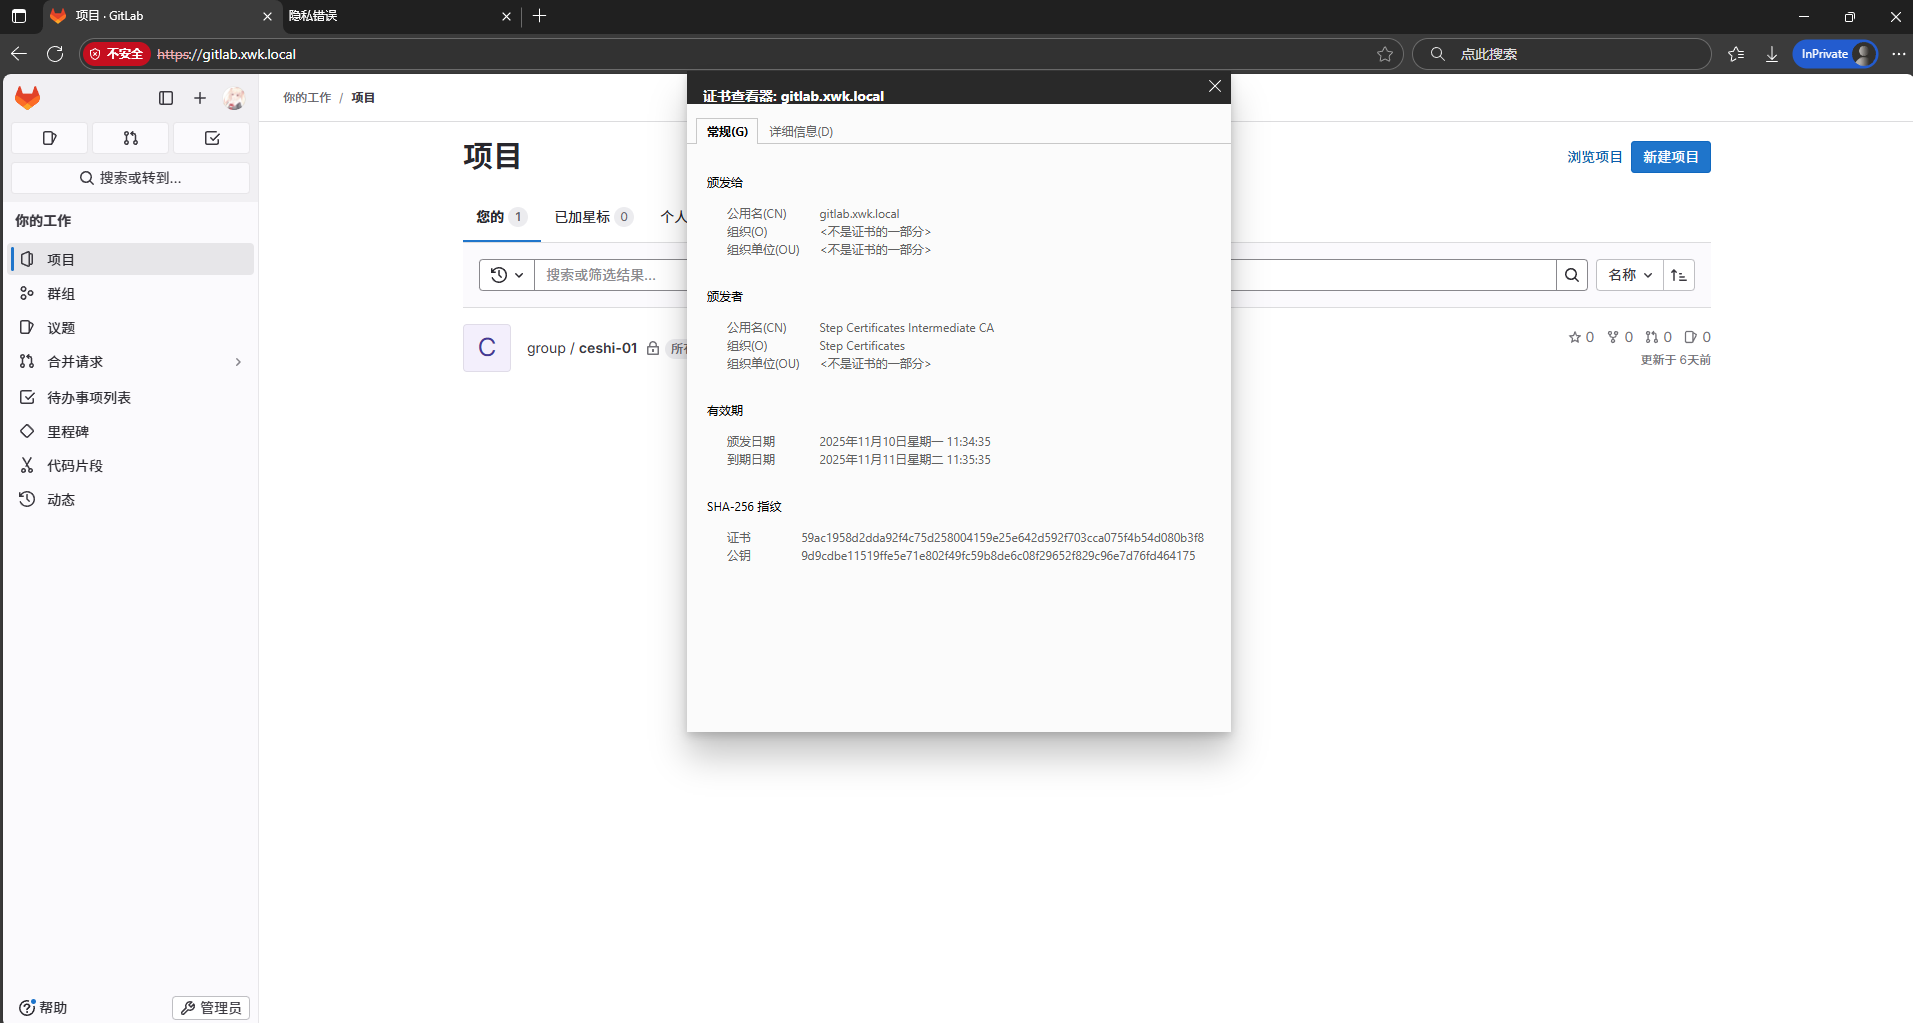Open issues via the first sidebar icon
Screen dimensions: 1913x1023
click(x=49, y=138)
